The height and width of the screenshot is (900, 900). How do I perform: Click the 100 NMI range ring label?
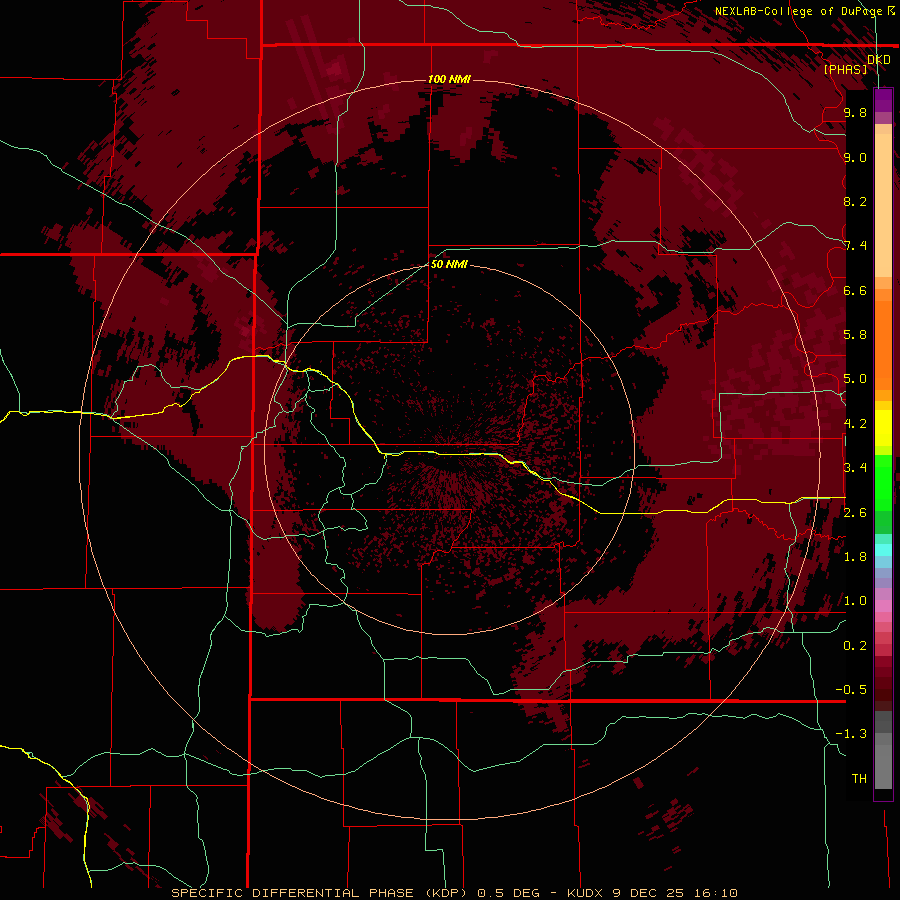(449, 79)
